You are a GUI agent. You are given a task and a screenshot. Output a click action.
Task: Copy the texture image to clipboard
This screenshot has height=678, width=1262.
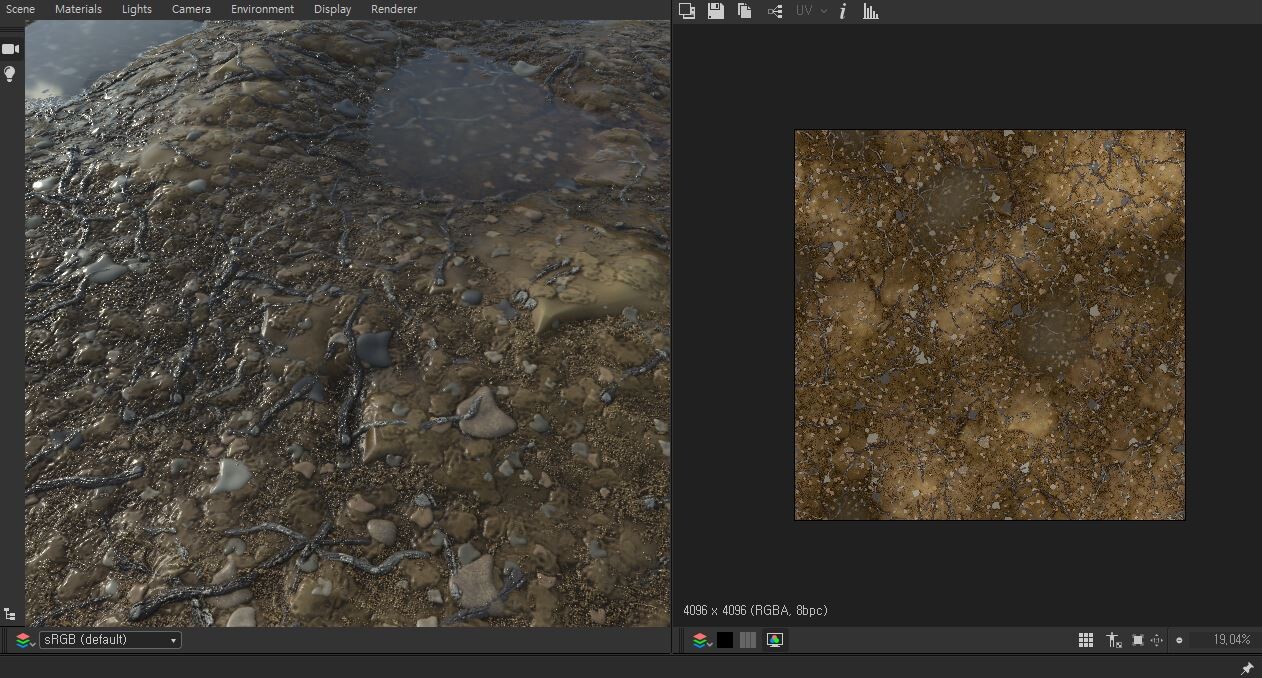(x=743, y=10)
